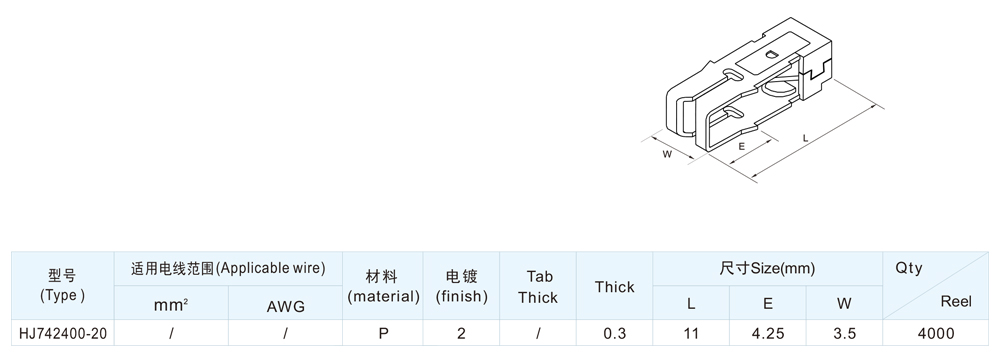The height and width of the screenshot is (360, 1000).
Task: Click the mm² sub-header
Action: 171,303
